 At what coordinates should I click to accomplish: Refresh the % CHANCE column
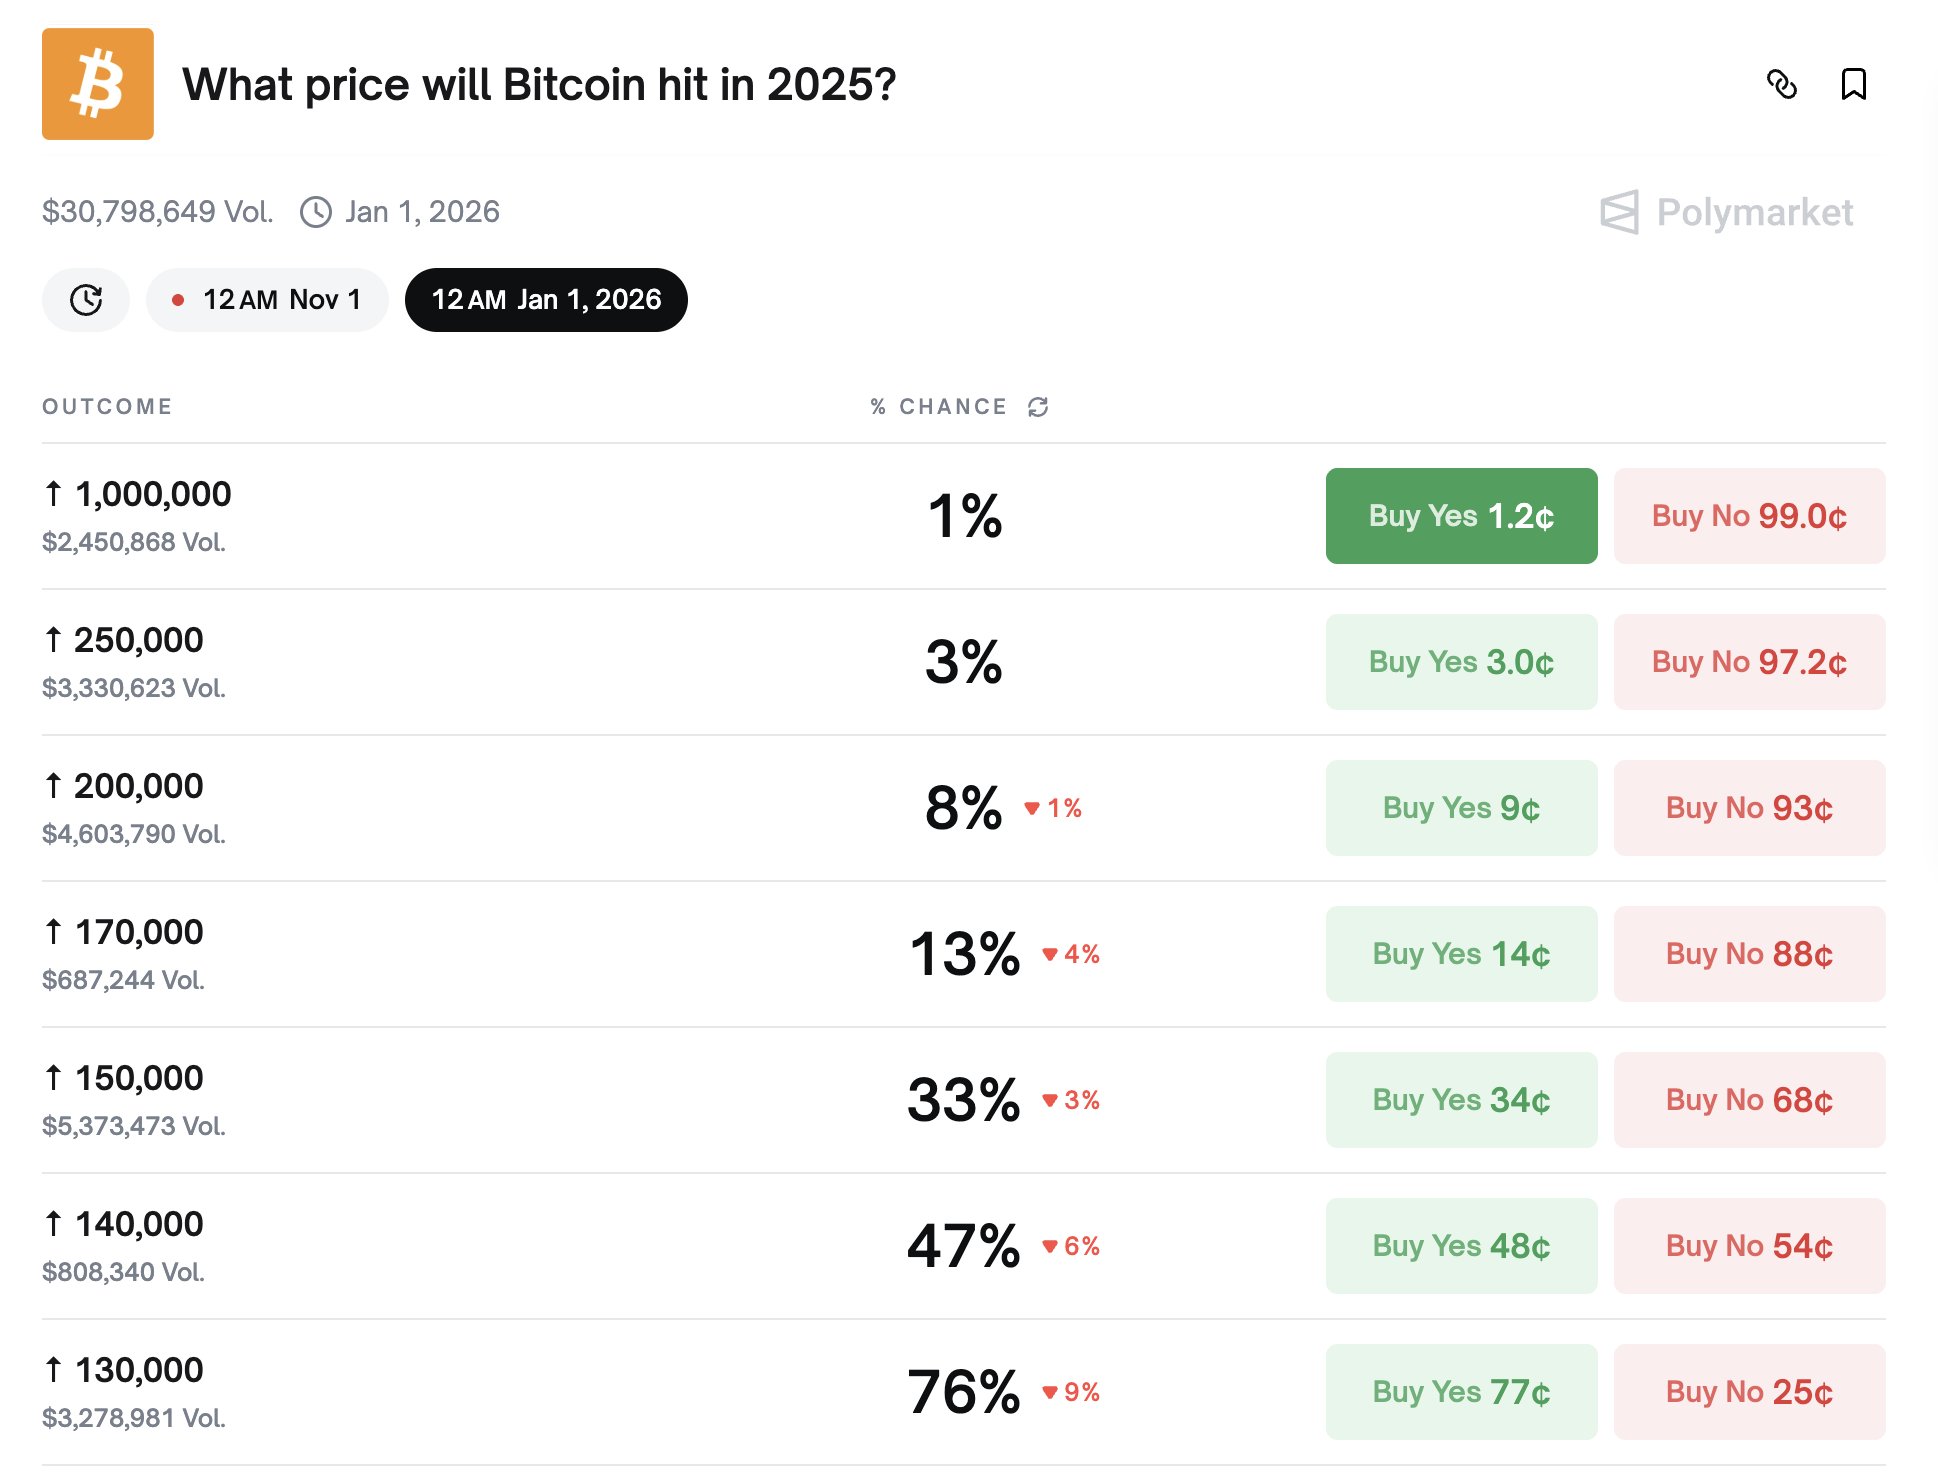[1037, 406]
